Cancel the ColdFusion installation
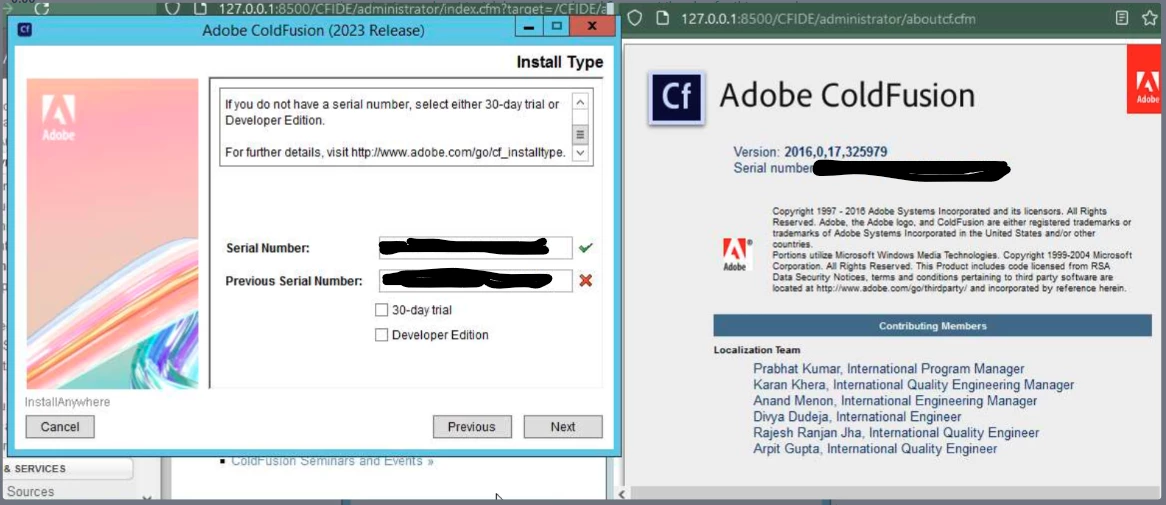 click(x=60, y=426)
